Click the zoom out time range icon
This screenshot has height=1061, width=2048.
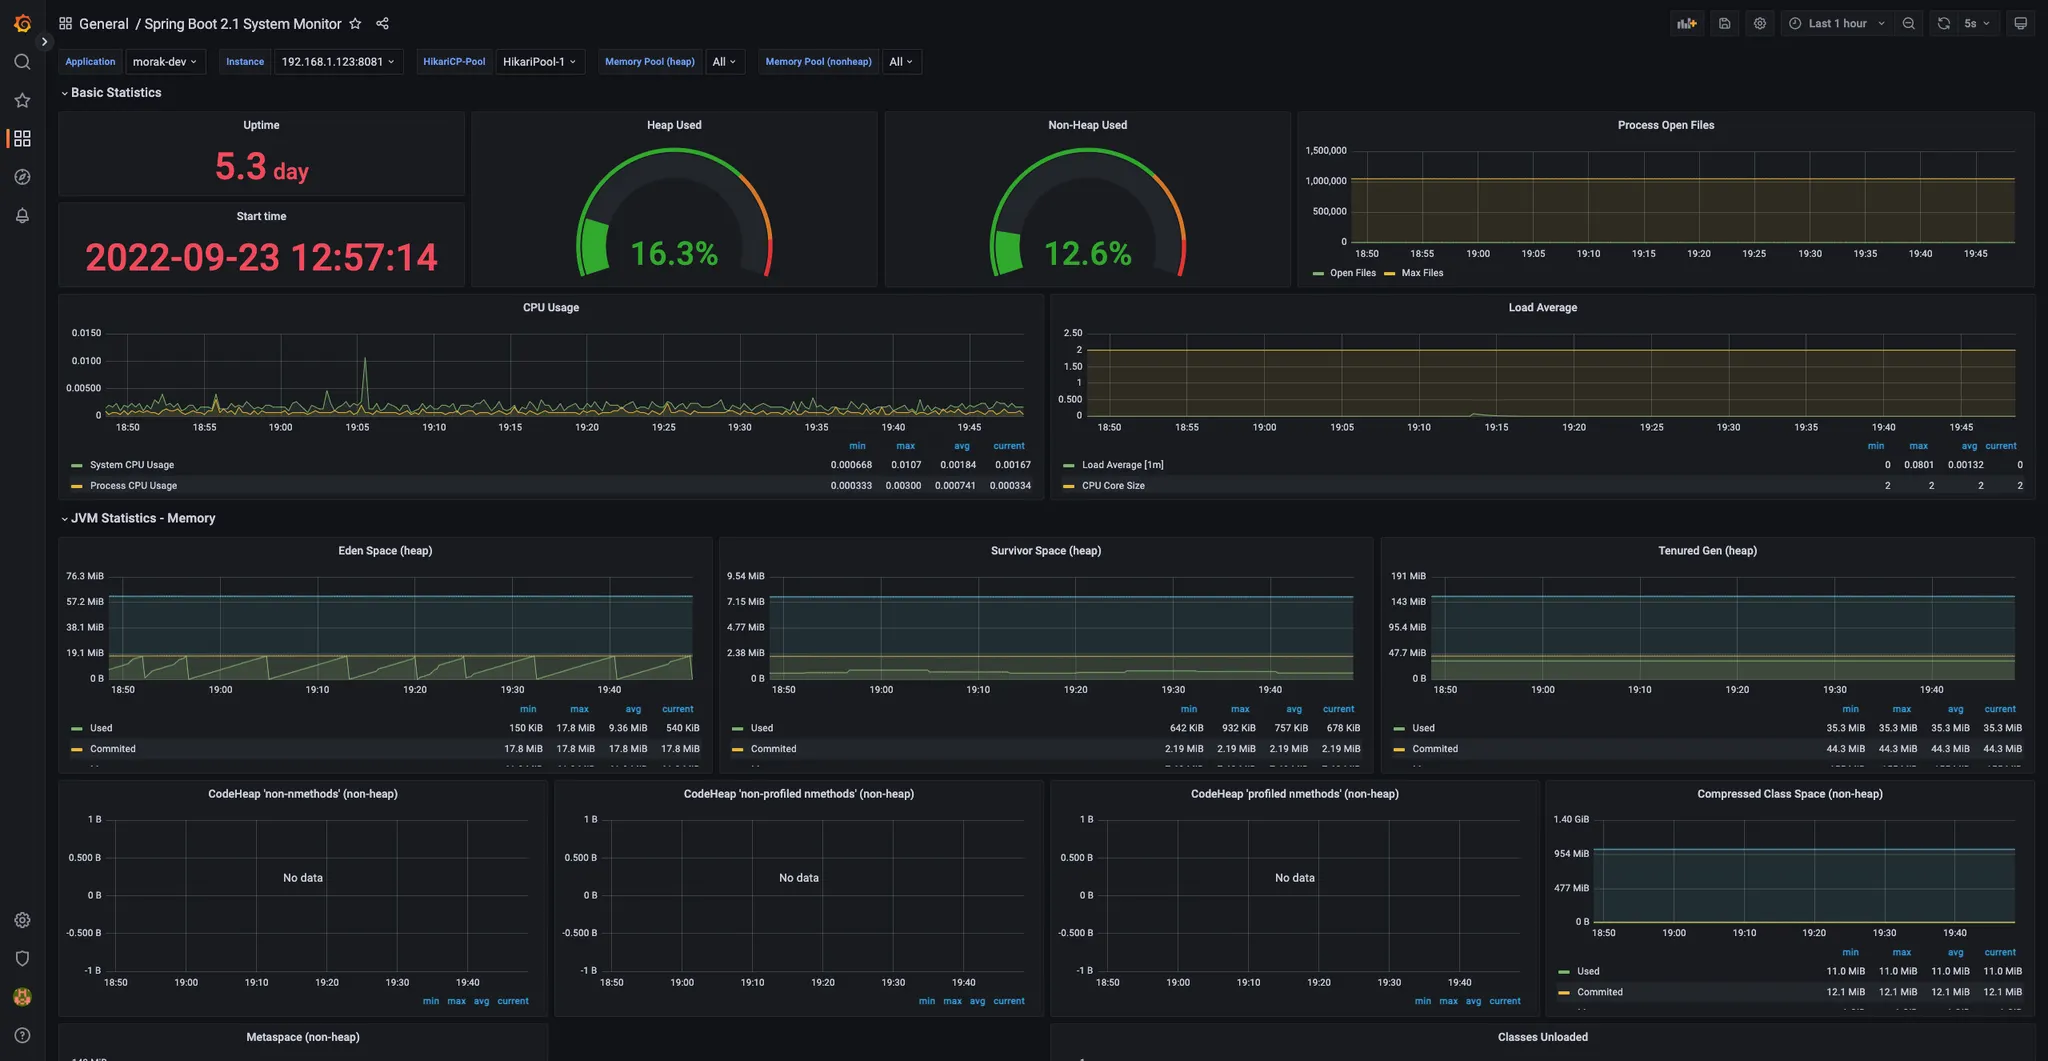coord(1909,24)
